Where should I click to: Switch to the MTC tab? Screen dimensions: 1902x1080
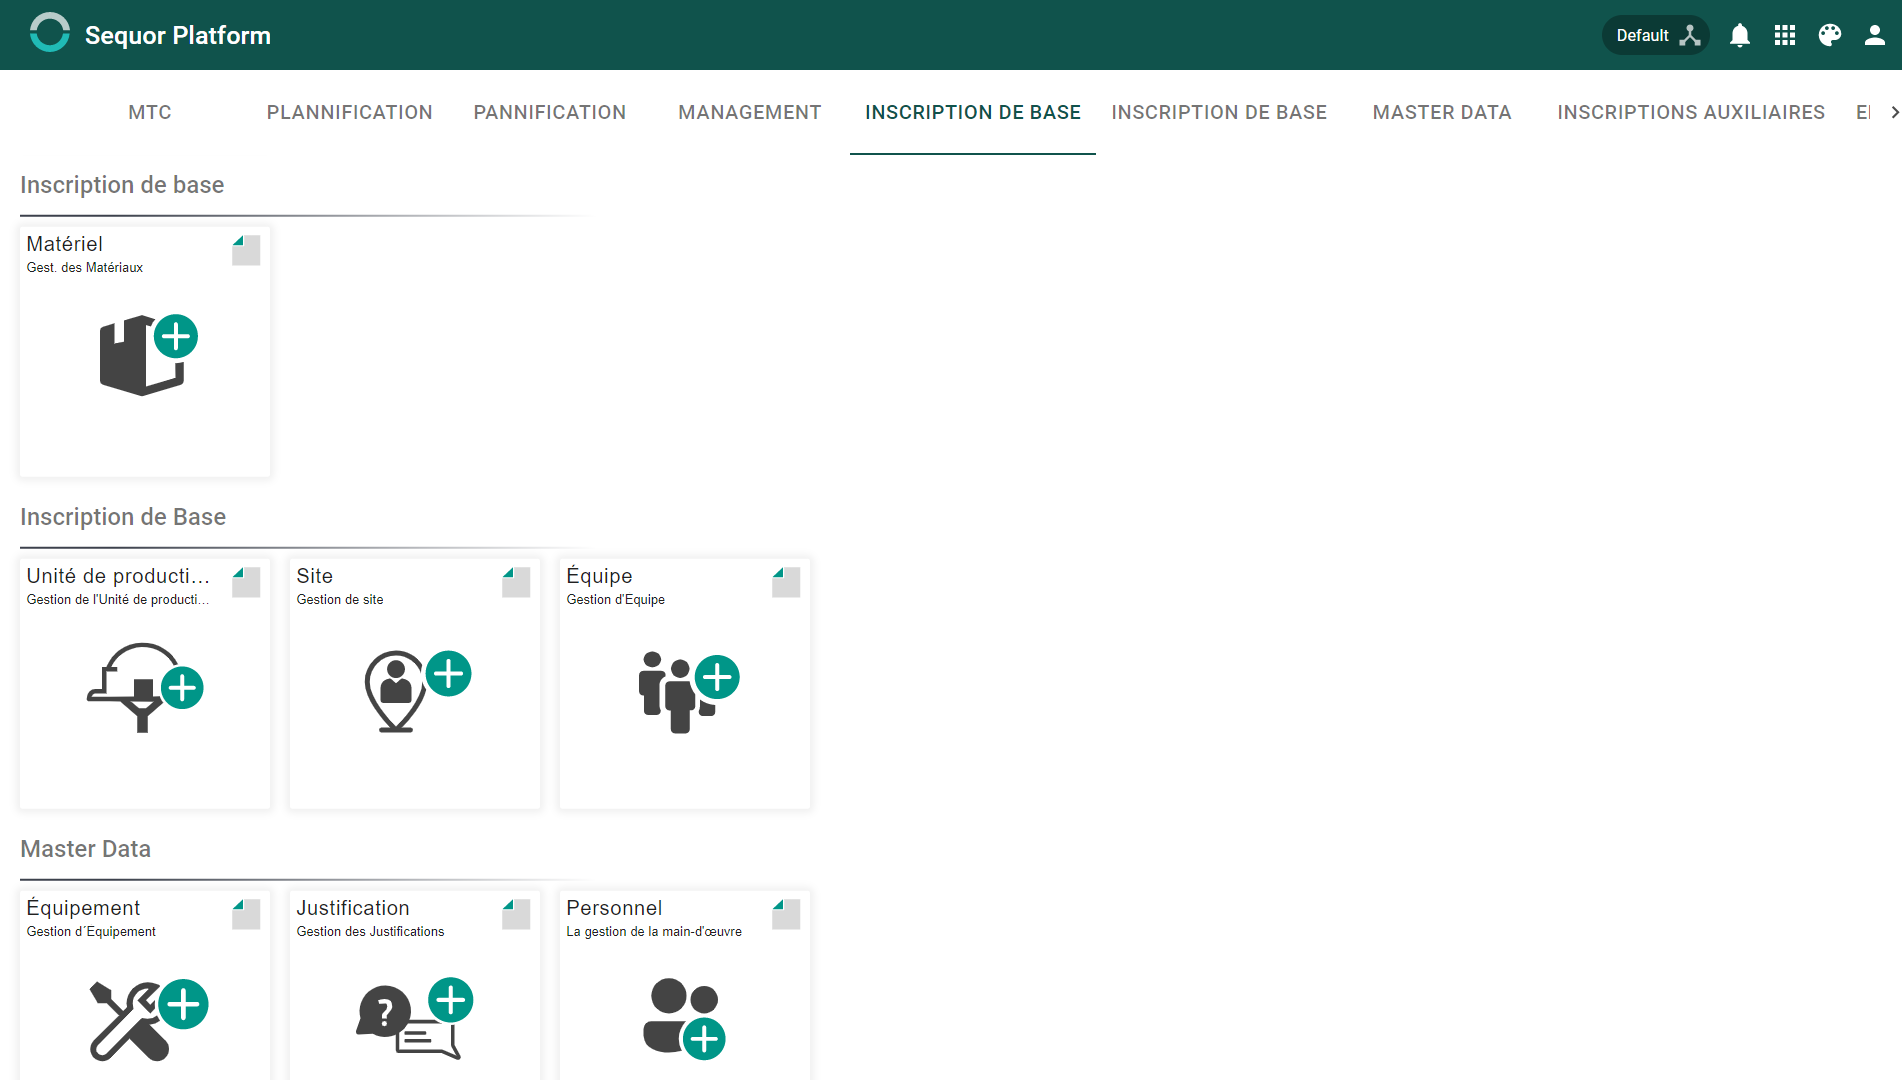(x=150, y=112)
